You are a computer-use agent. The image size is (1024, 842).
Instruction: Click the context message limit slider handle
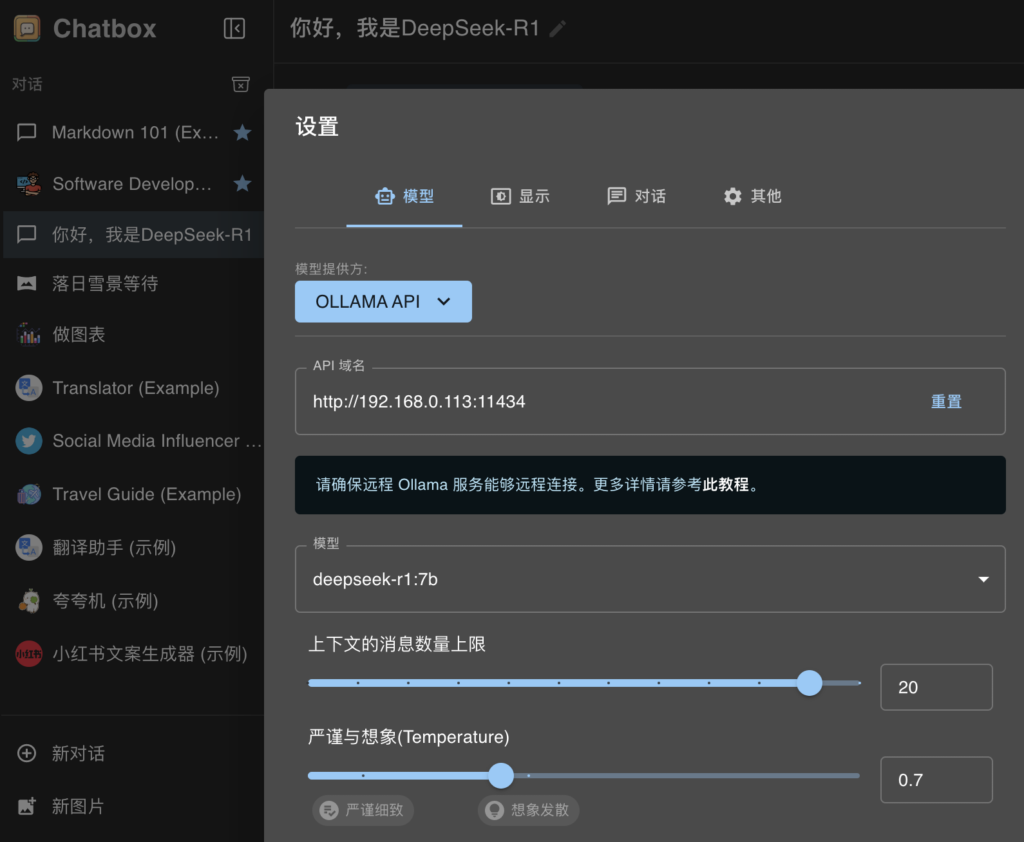(810, 683)
